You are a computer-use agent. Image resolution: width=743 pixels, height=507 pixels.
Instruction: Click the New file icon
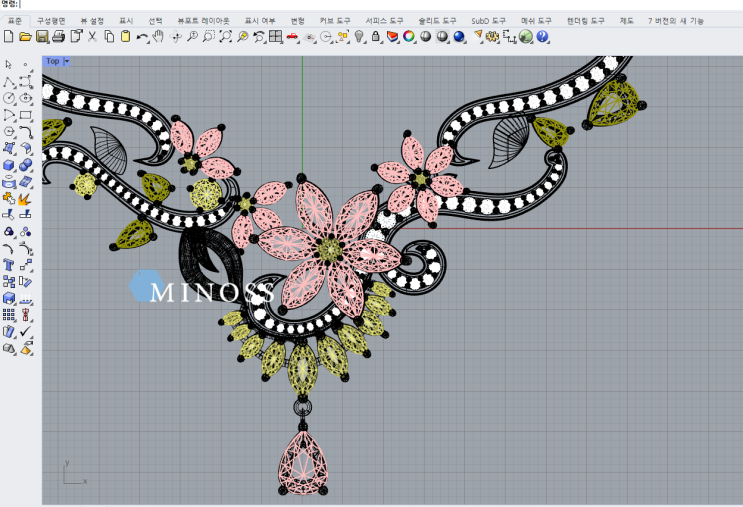click(x=9, y=37)
